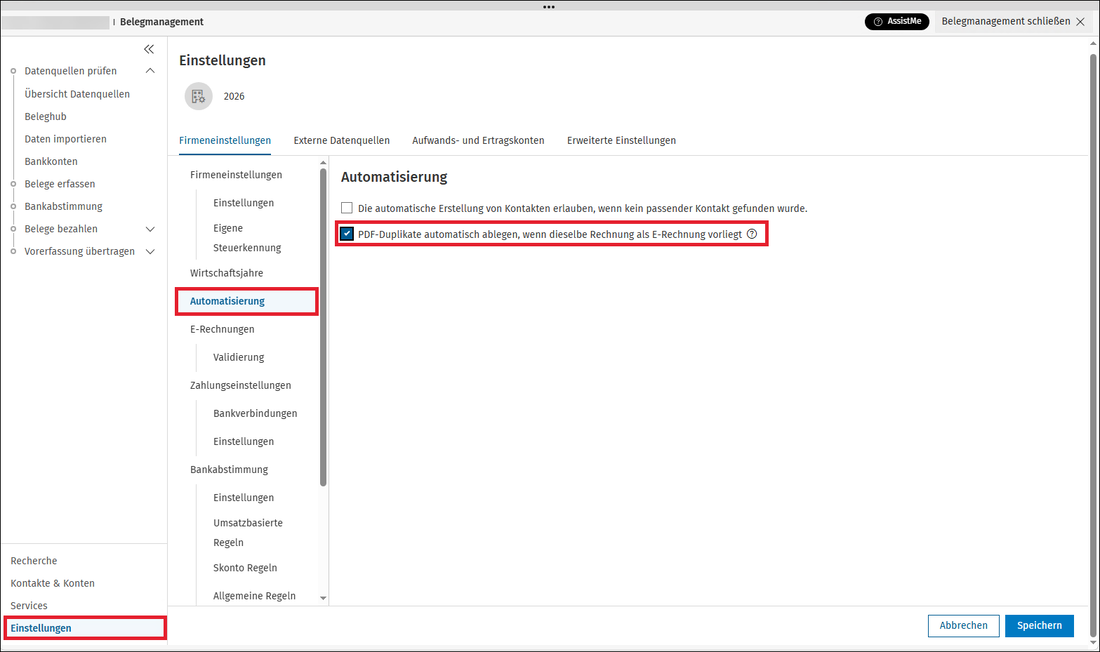Click the company settings icon beside 2026
1100x652 pixels.
(x=199, y=96)
